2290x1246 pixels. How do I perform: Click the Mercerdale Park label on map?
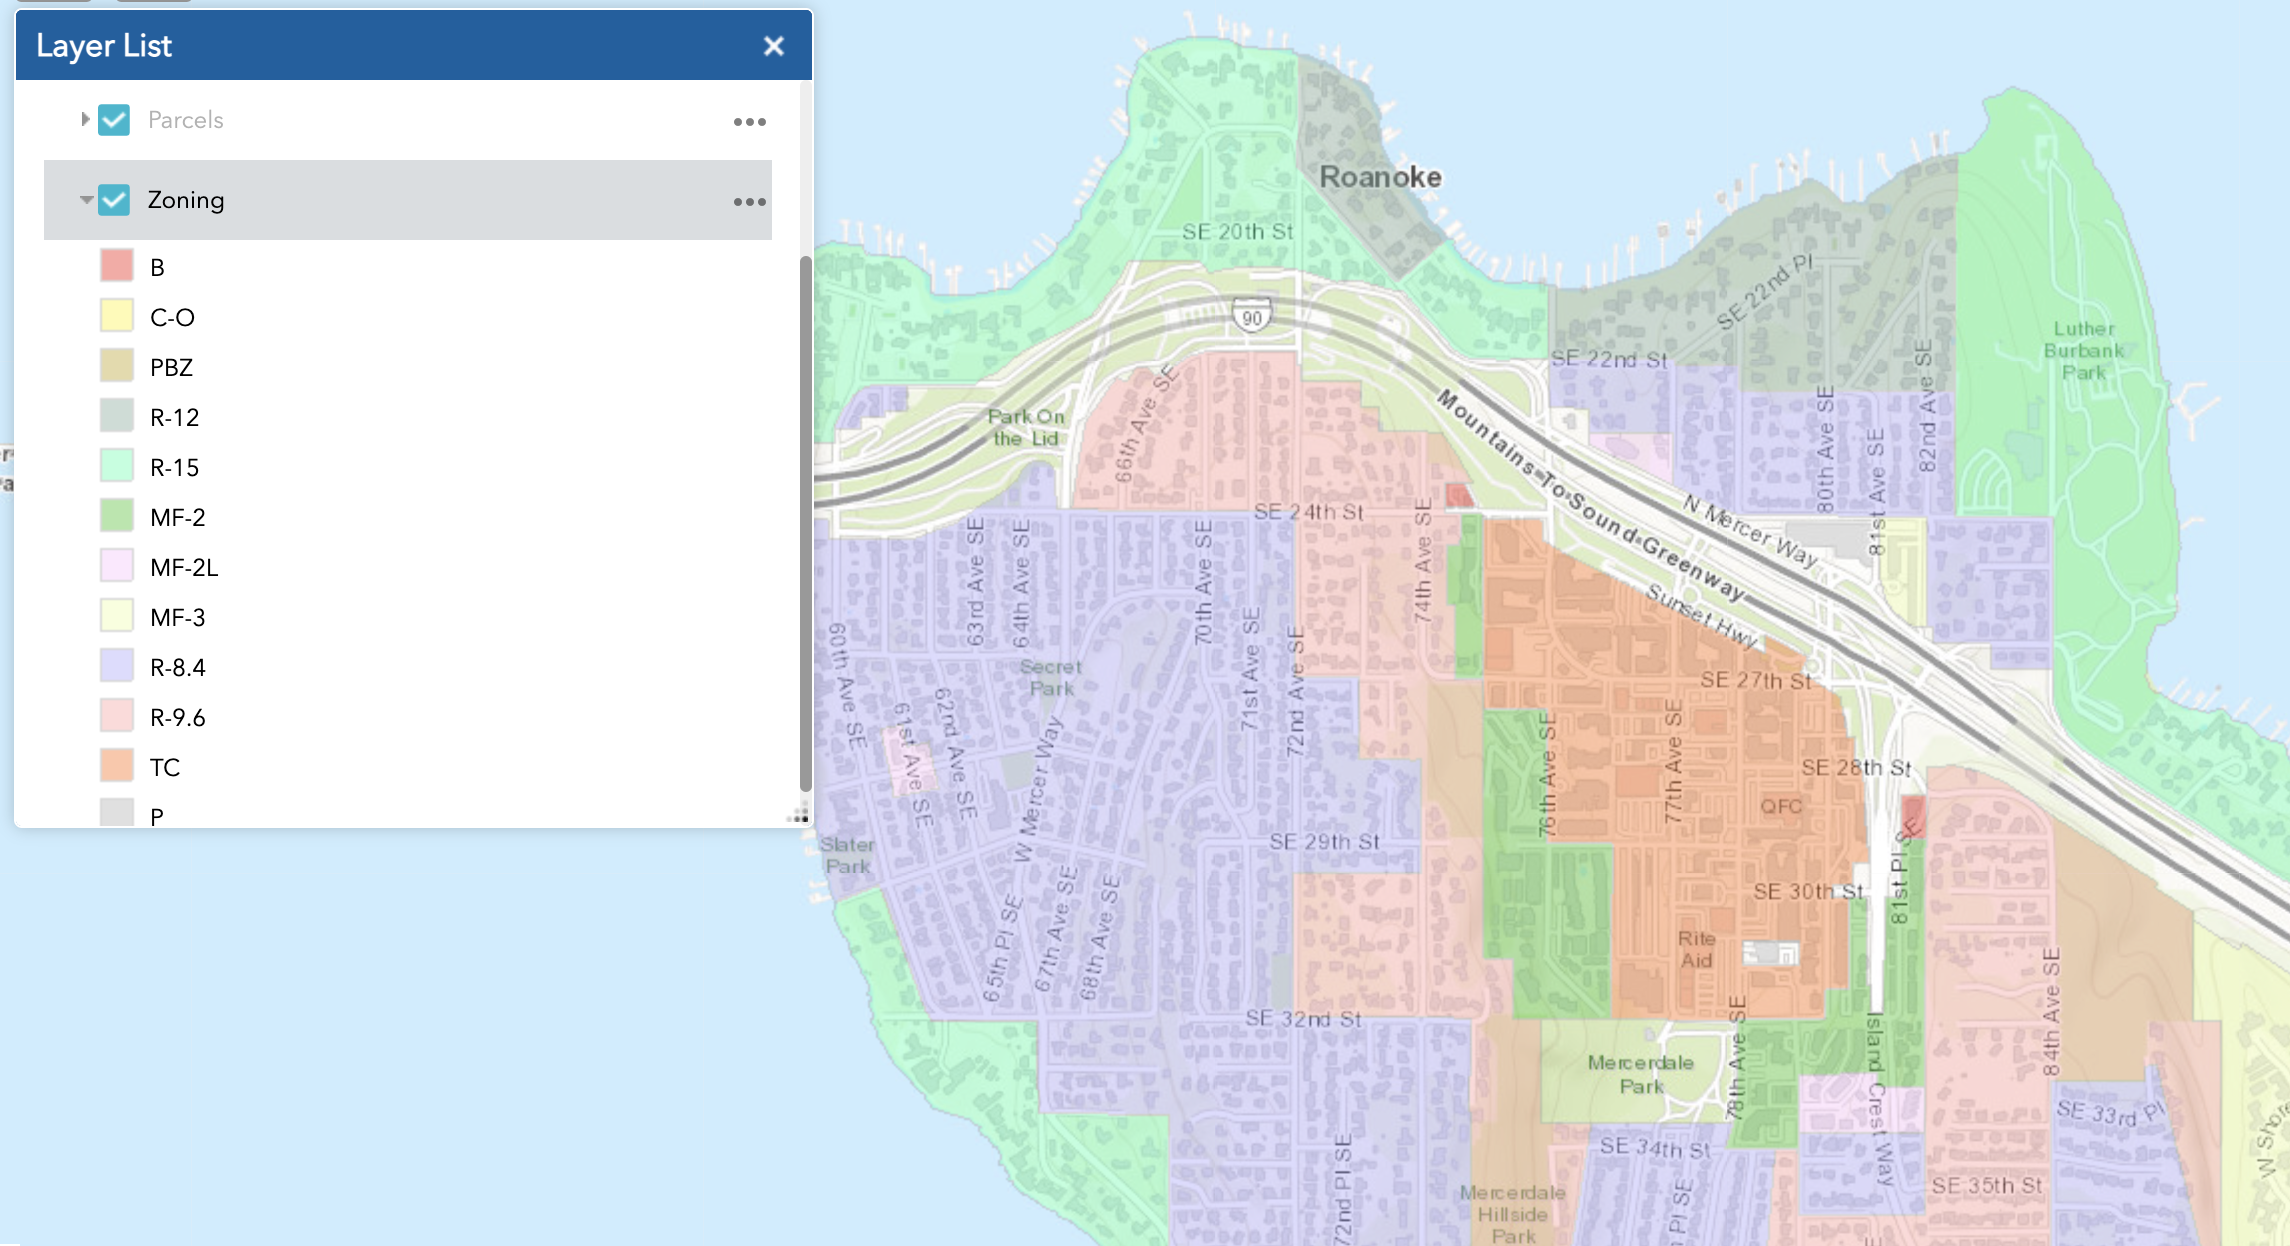(1640, 1074)
